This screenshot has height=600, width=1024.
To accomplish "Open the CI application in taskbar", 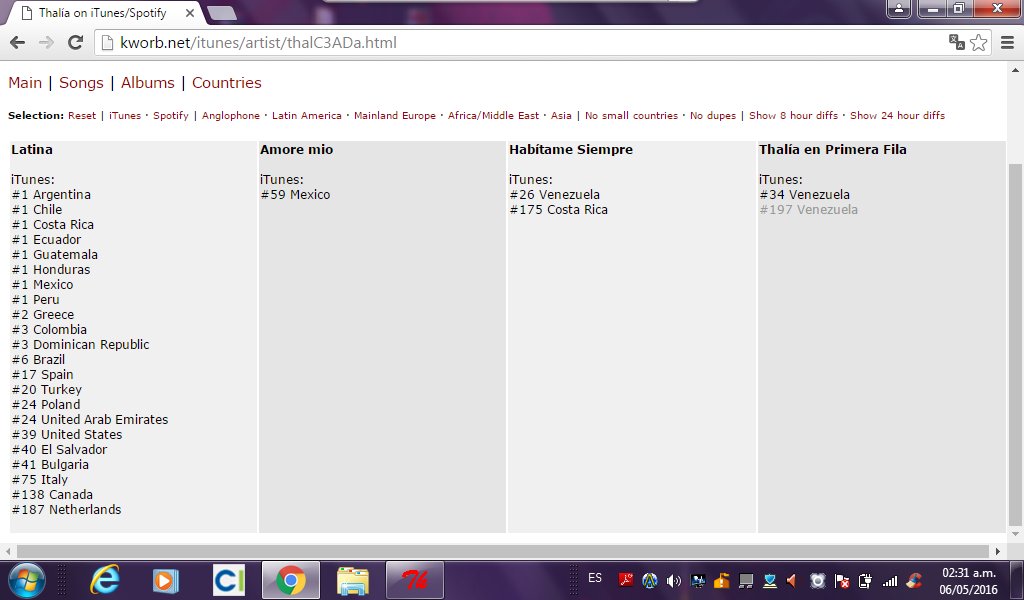I will pos(229,580).
